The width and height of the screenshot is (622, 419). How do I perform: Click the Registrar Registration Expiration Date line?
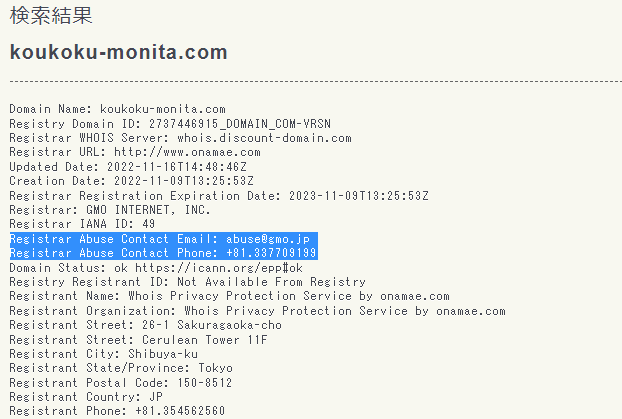(218, 196)
